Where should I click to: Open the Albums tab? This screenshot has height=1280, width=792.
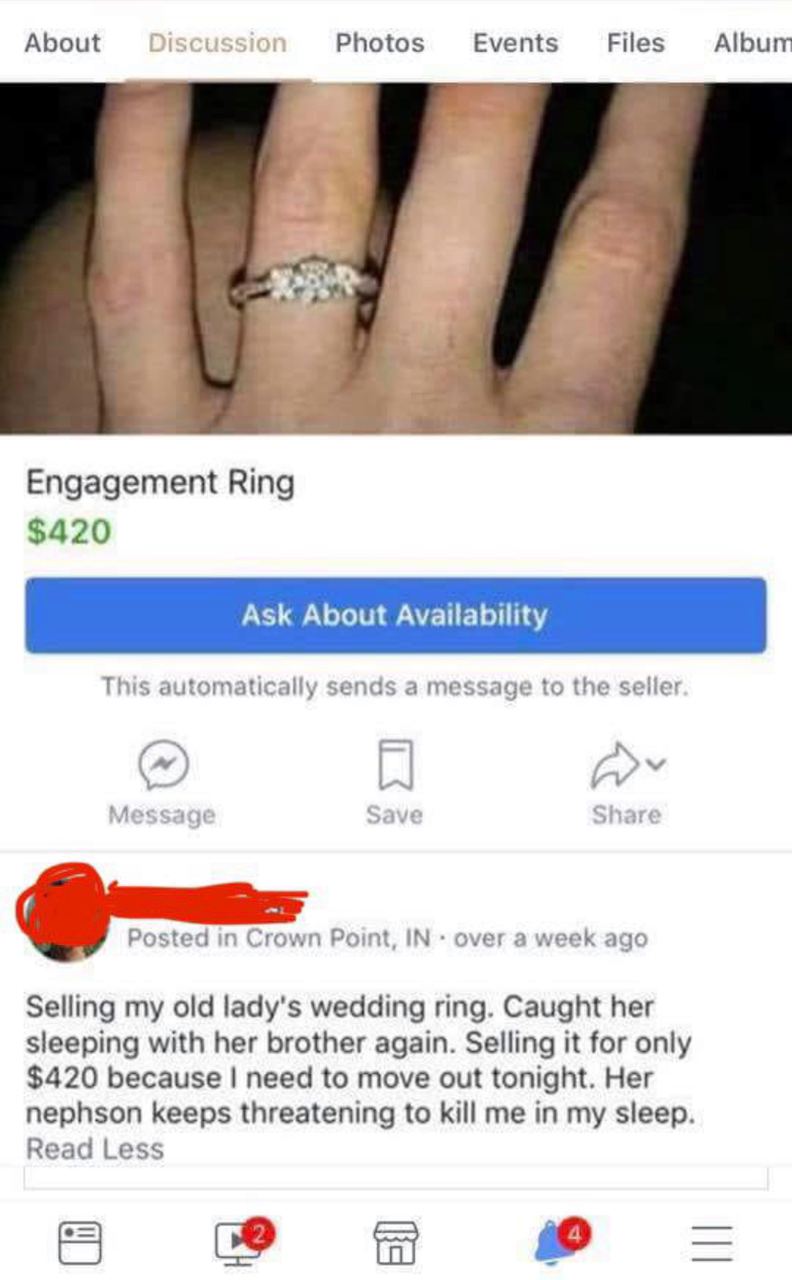point(753,43)
